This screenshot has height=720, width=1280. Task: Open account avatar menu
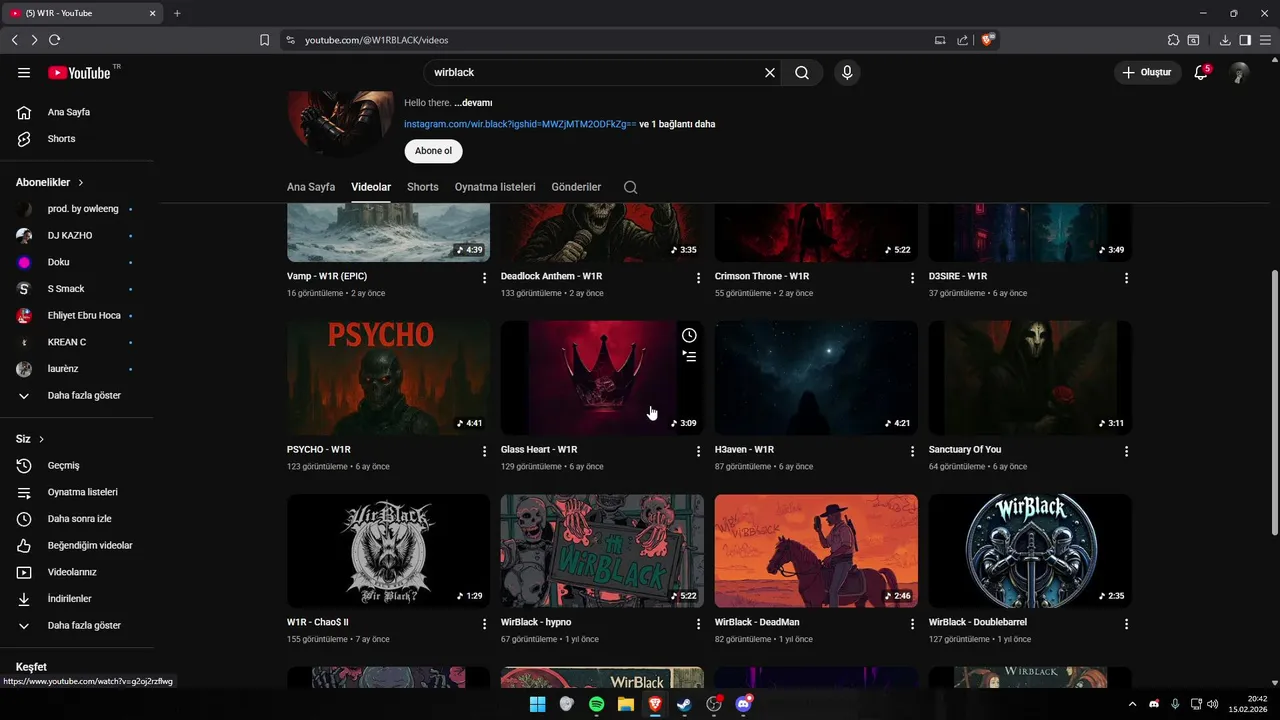tap(1239, 73)
